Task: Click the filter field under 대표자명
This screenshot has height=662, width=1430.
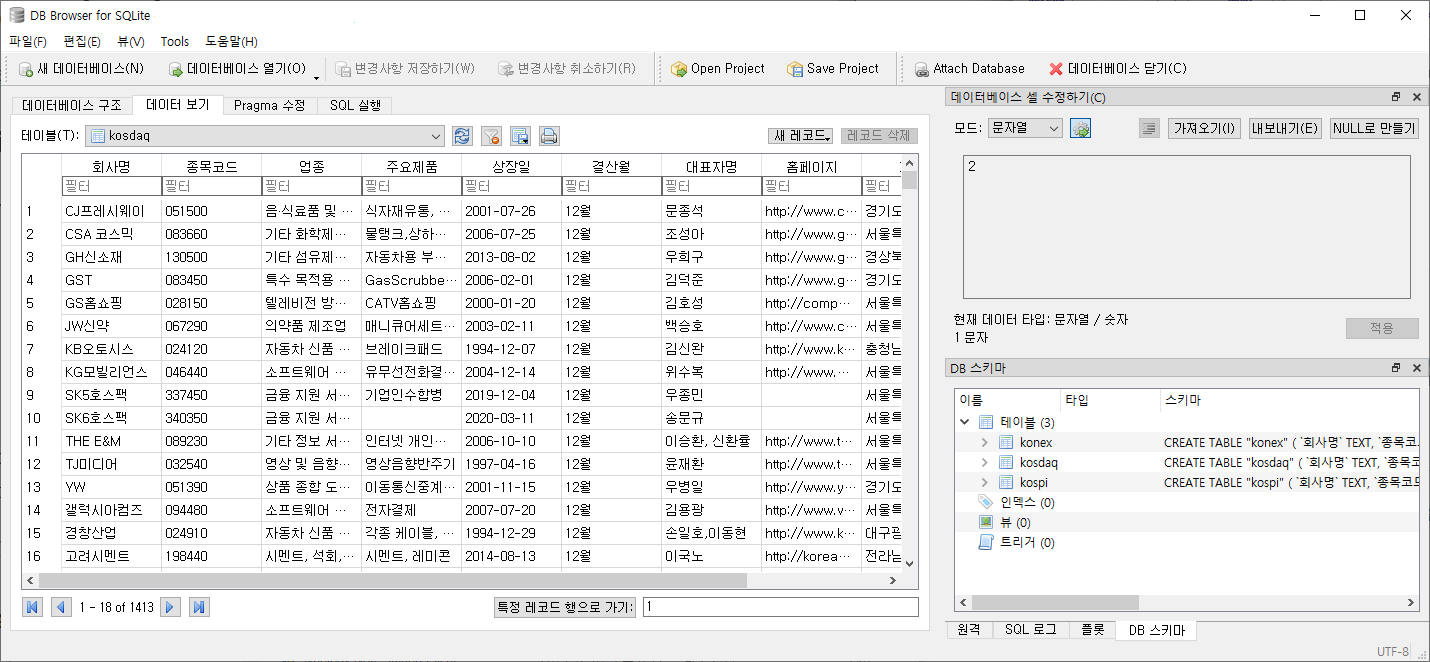Action: coord(711,186)
